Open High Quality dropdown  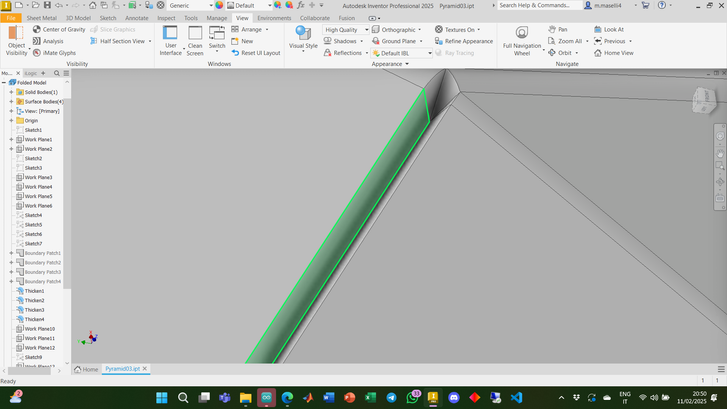(x=345, y=30)
